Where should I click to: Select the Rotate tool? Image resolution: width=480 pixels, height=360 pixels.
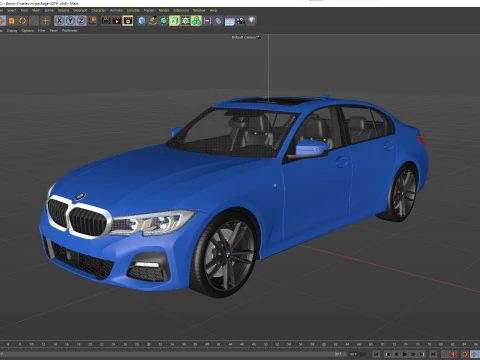pyautogui.click(x=22, y=21)
